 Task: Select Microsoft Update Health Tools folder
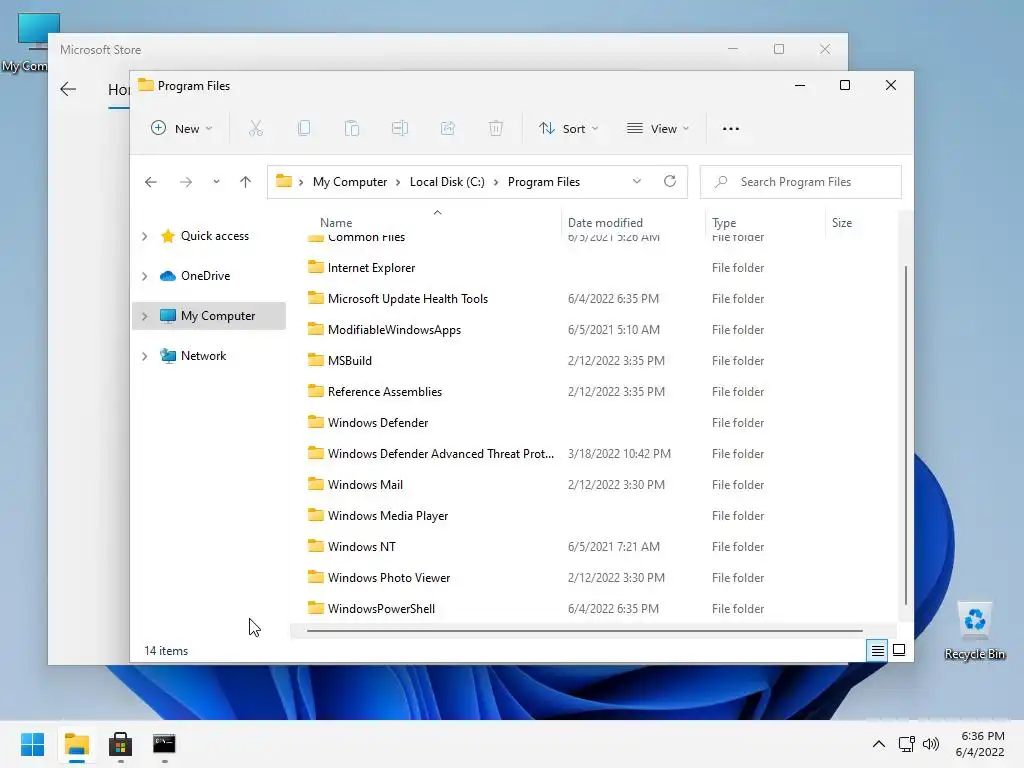[408, 298]
